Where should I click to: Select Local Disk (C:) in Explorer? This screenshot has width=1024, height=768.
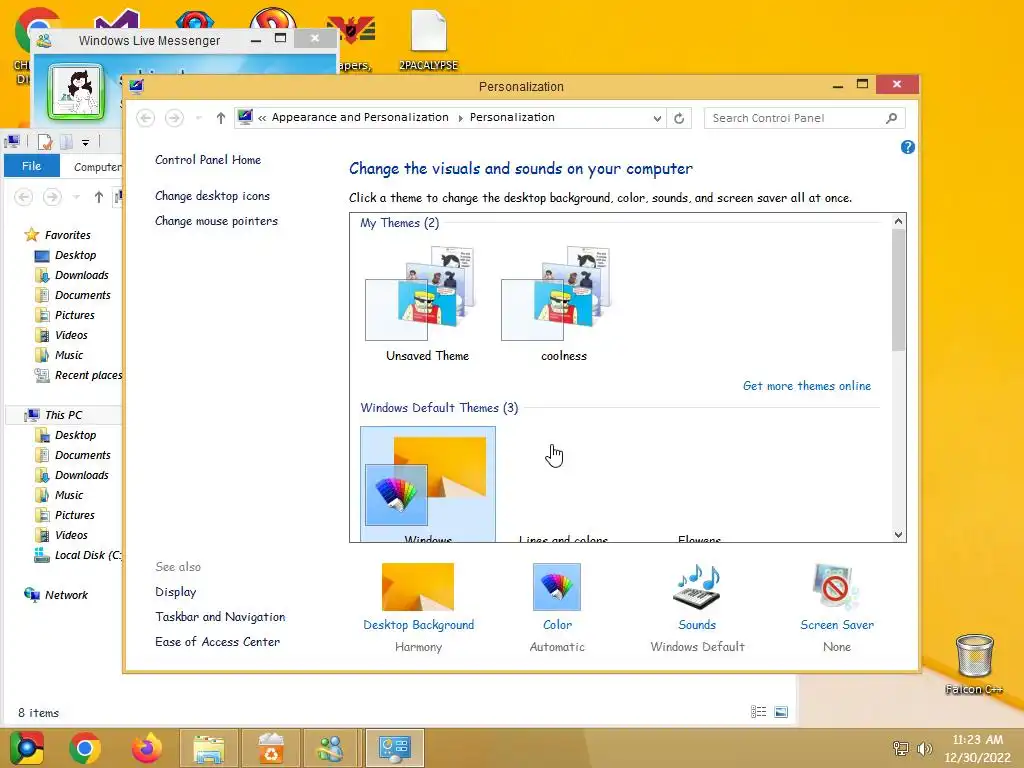pos(78,555)
